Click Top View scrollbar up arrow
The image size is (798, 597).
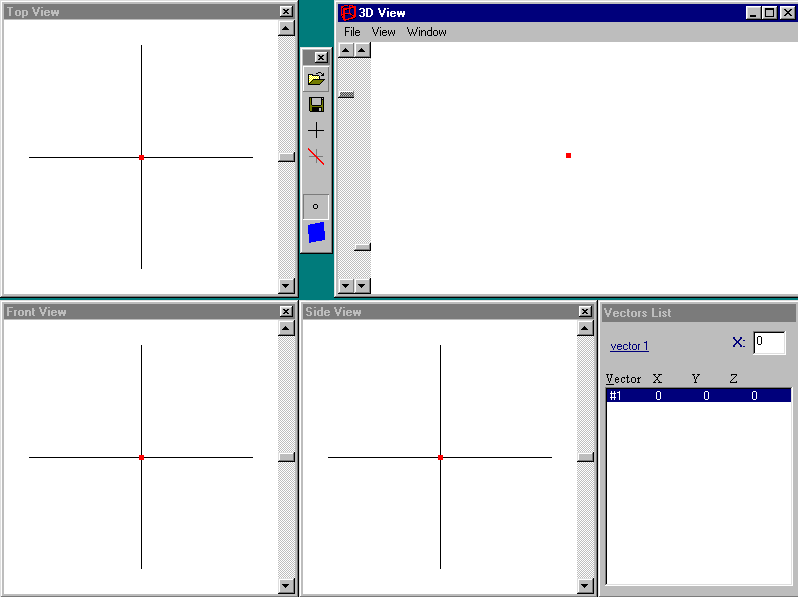click(x=286, y=29)
